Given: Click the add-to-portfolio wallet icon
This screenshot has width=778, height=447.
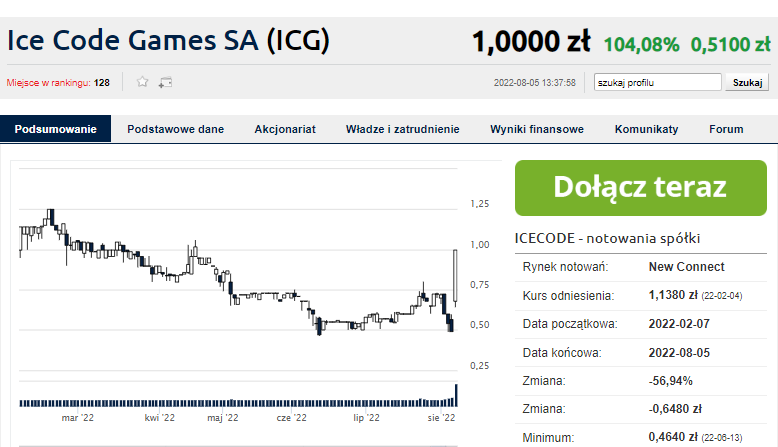Looking at the screenshot, I should (165, 82).
